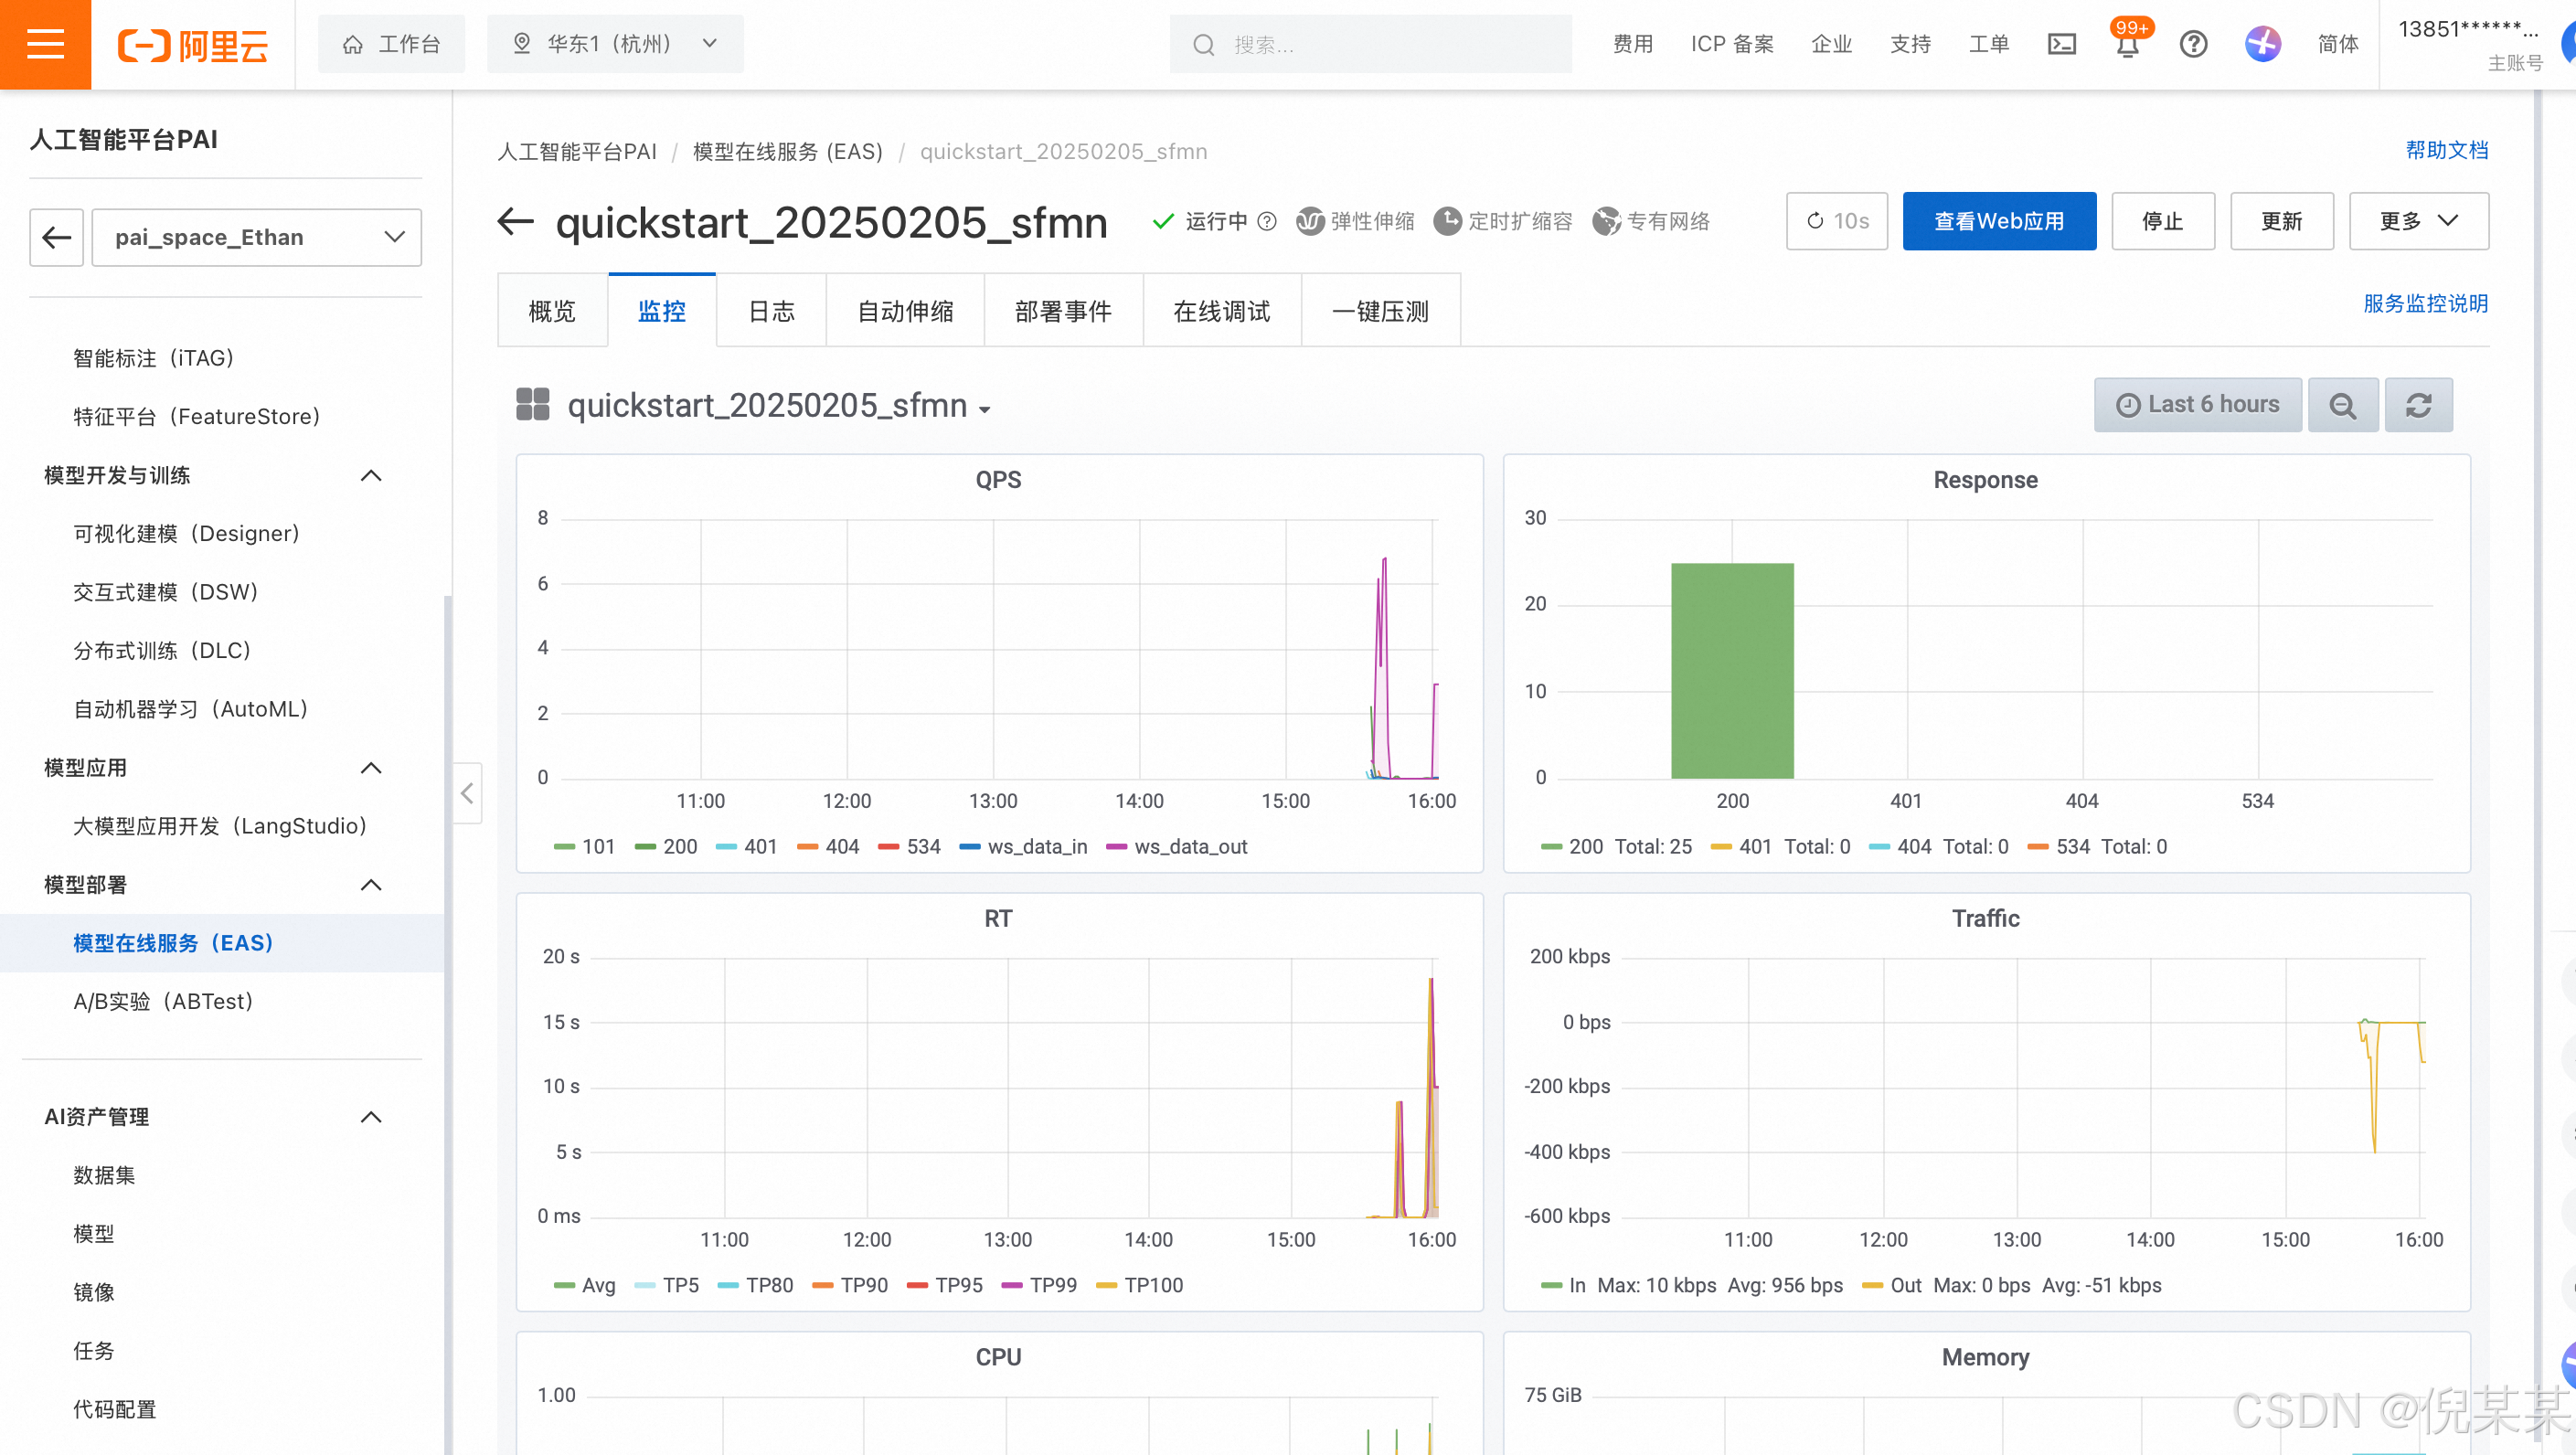Click the back arrow next to workspace selector
This screenshot has height=1455, width=2576.
(x=57, y=238)
